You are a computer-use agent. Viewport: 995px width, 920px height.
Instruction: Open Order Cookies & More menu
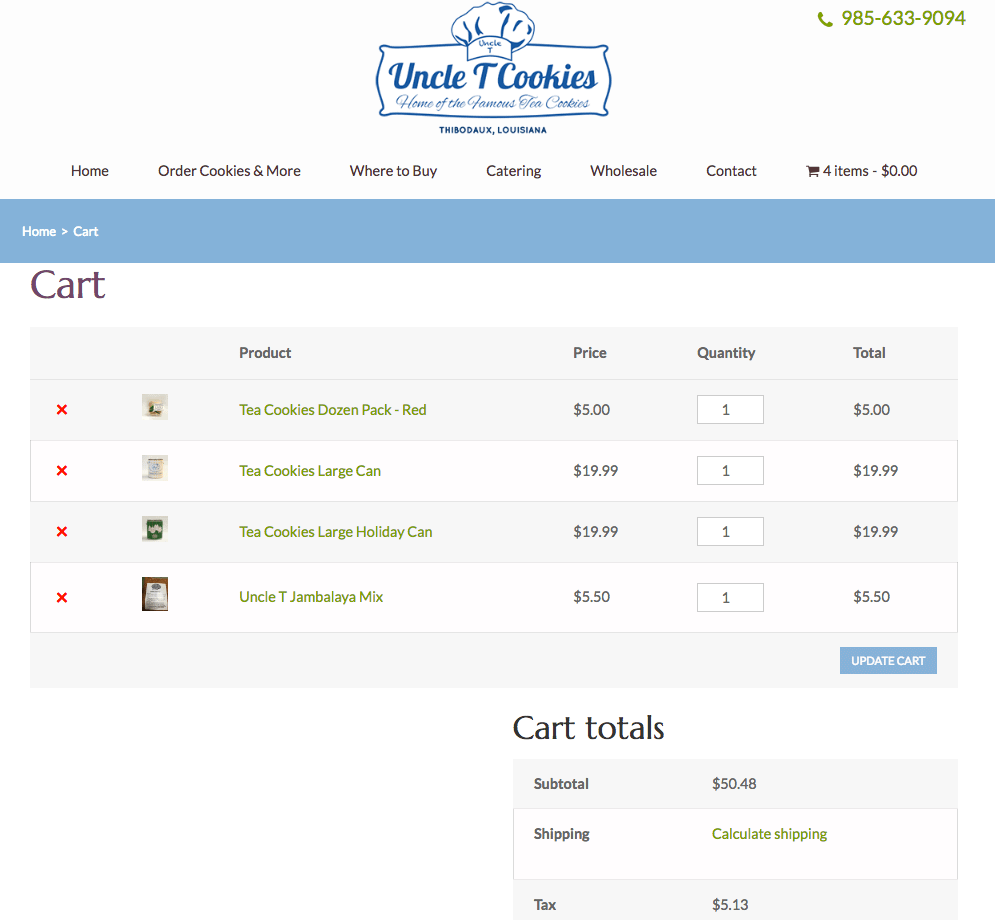(229, 171)
